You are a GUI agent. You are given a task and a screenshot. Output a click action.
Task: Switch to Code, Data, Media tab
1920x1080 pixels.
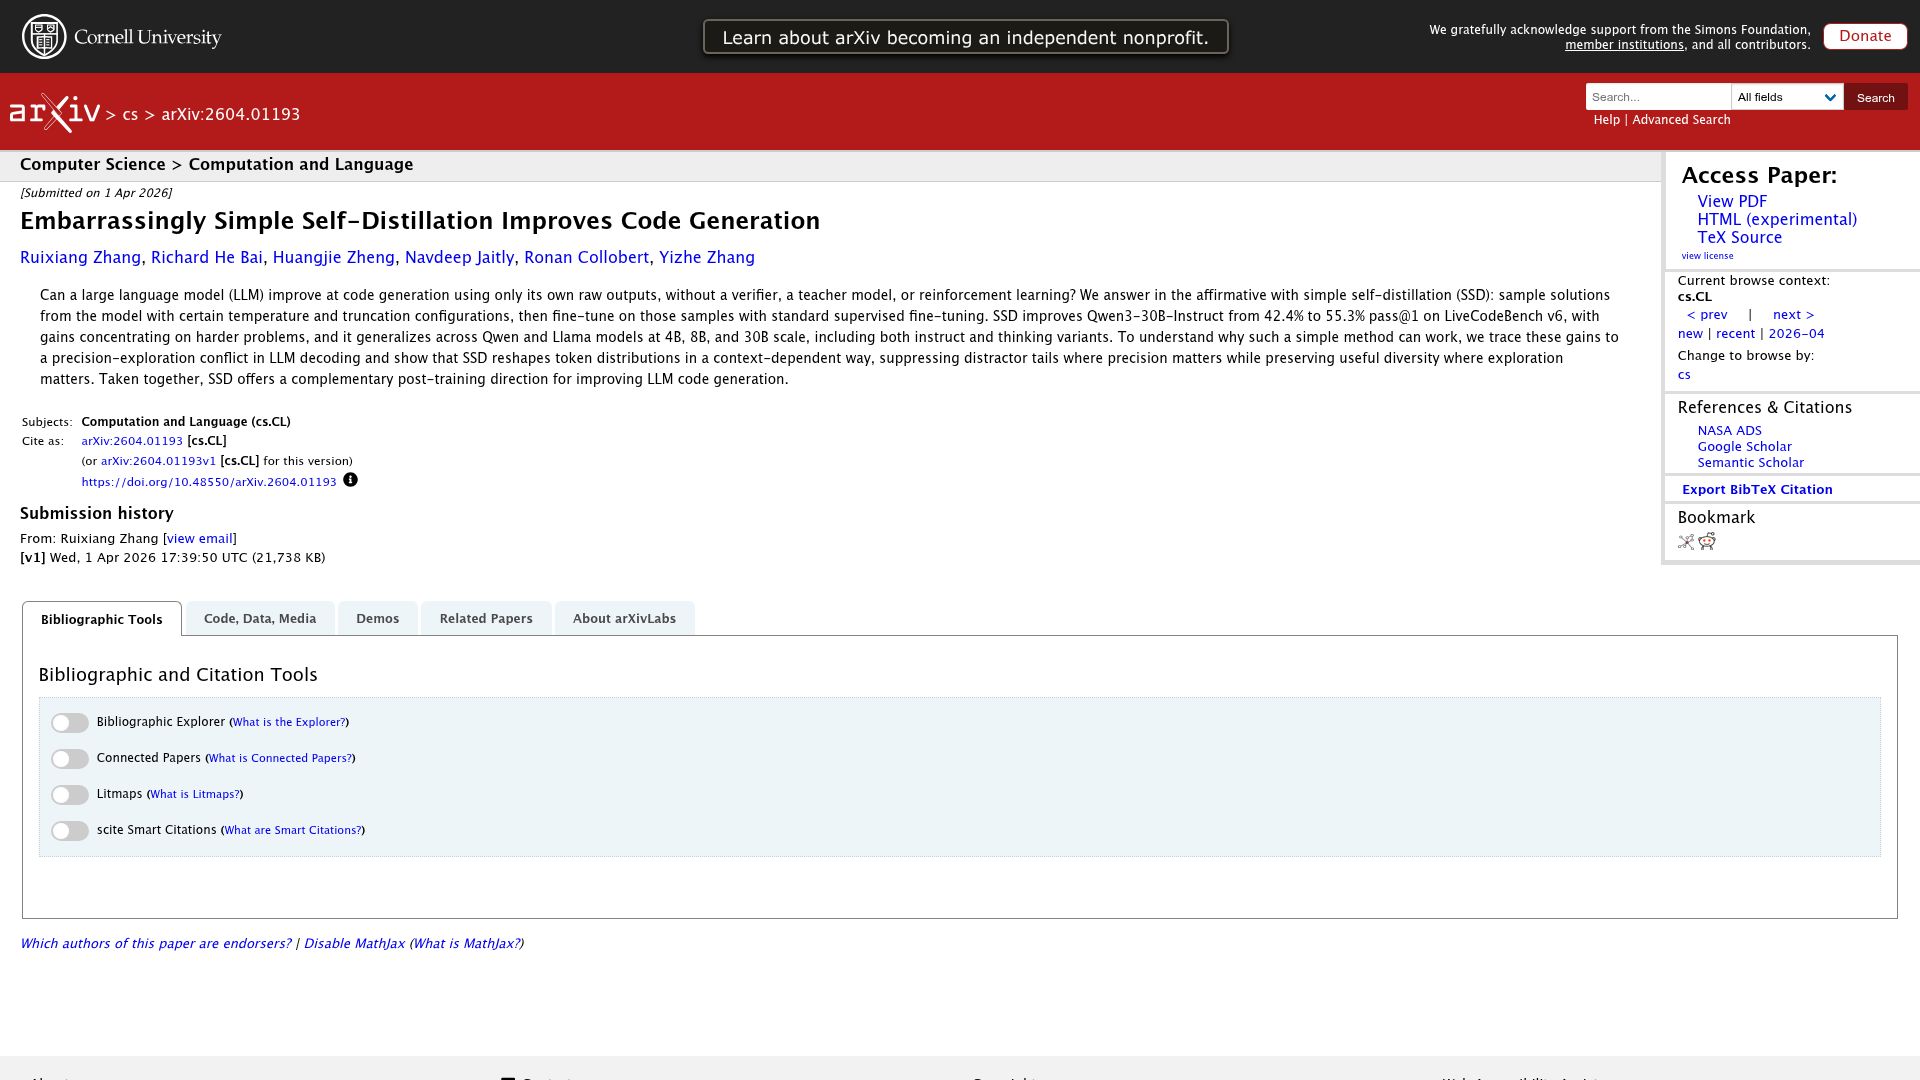coord(260,618)
